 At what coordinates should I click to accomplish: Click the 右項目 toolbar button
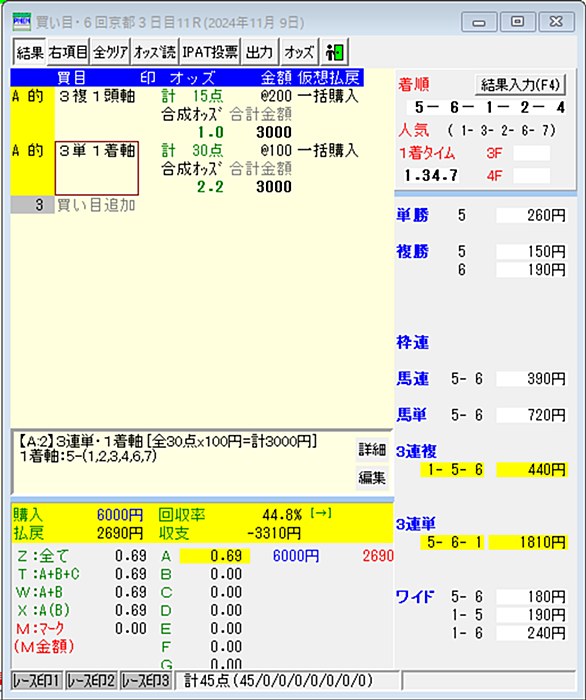pyautogui.click(x=68, y=52)
